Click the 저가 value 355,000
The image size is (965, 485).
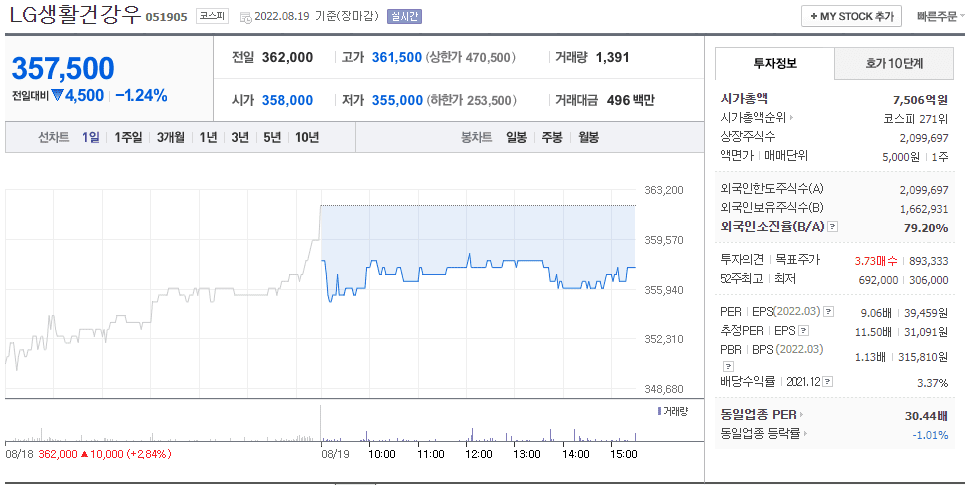point(397,100)
